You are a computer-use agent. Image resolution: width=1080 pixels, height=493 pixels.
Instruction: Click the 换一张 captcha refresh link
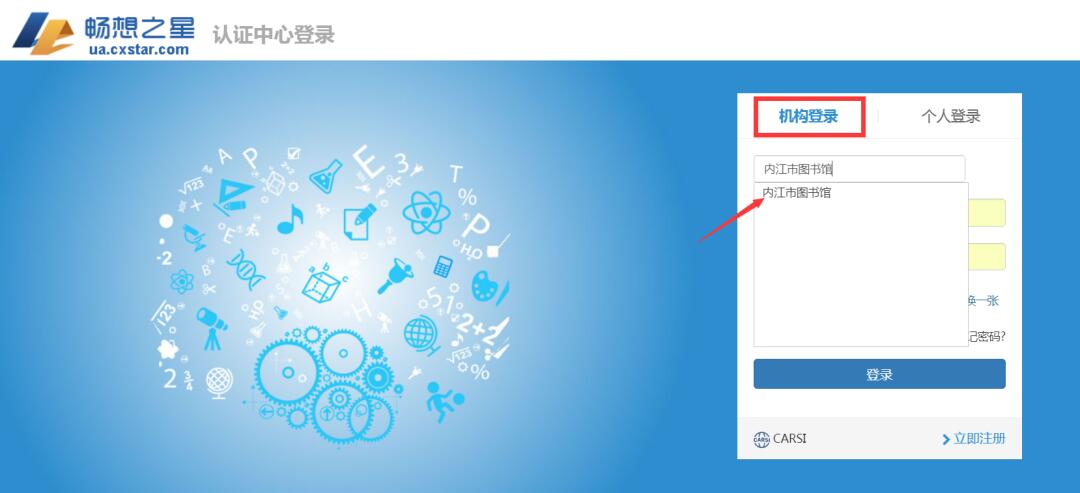tap(984, 301)
